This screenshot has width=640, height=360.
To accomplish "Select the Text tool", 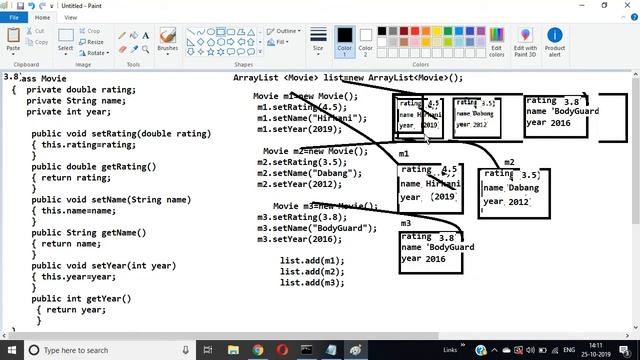I will 146,36.
